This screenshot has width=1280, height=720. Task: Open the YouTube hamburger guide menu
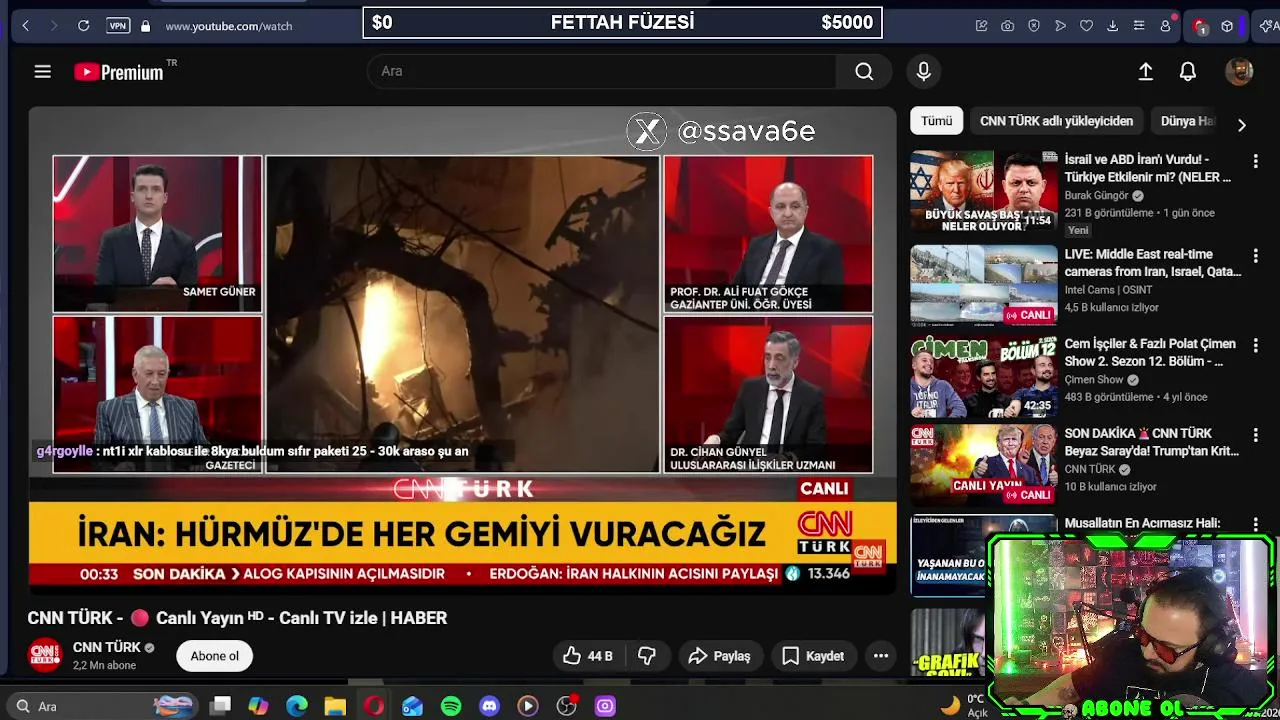tap(42, 71)
